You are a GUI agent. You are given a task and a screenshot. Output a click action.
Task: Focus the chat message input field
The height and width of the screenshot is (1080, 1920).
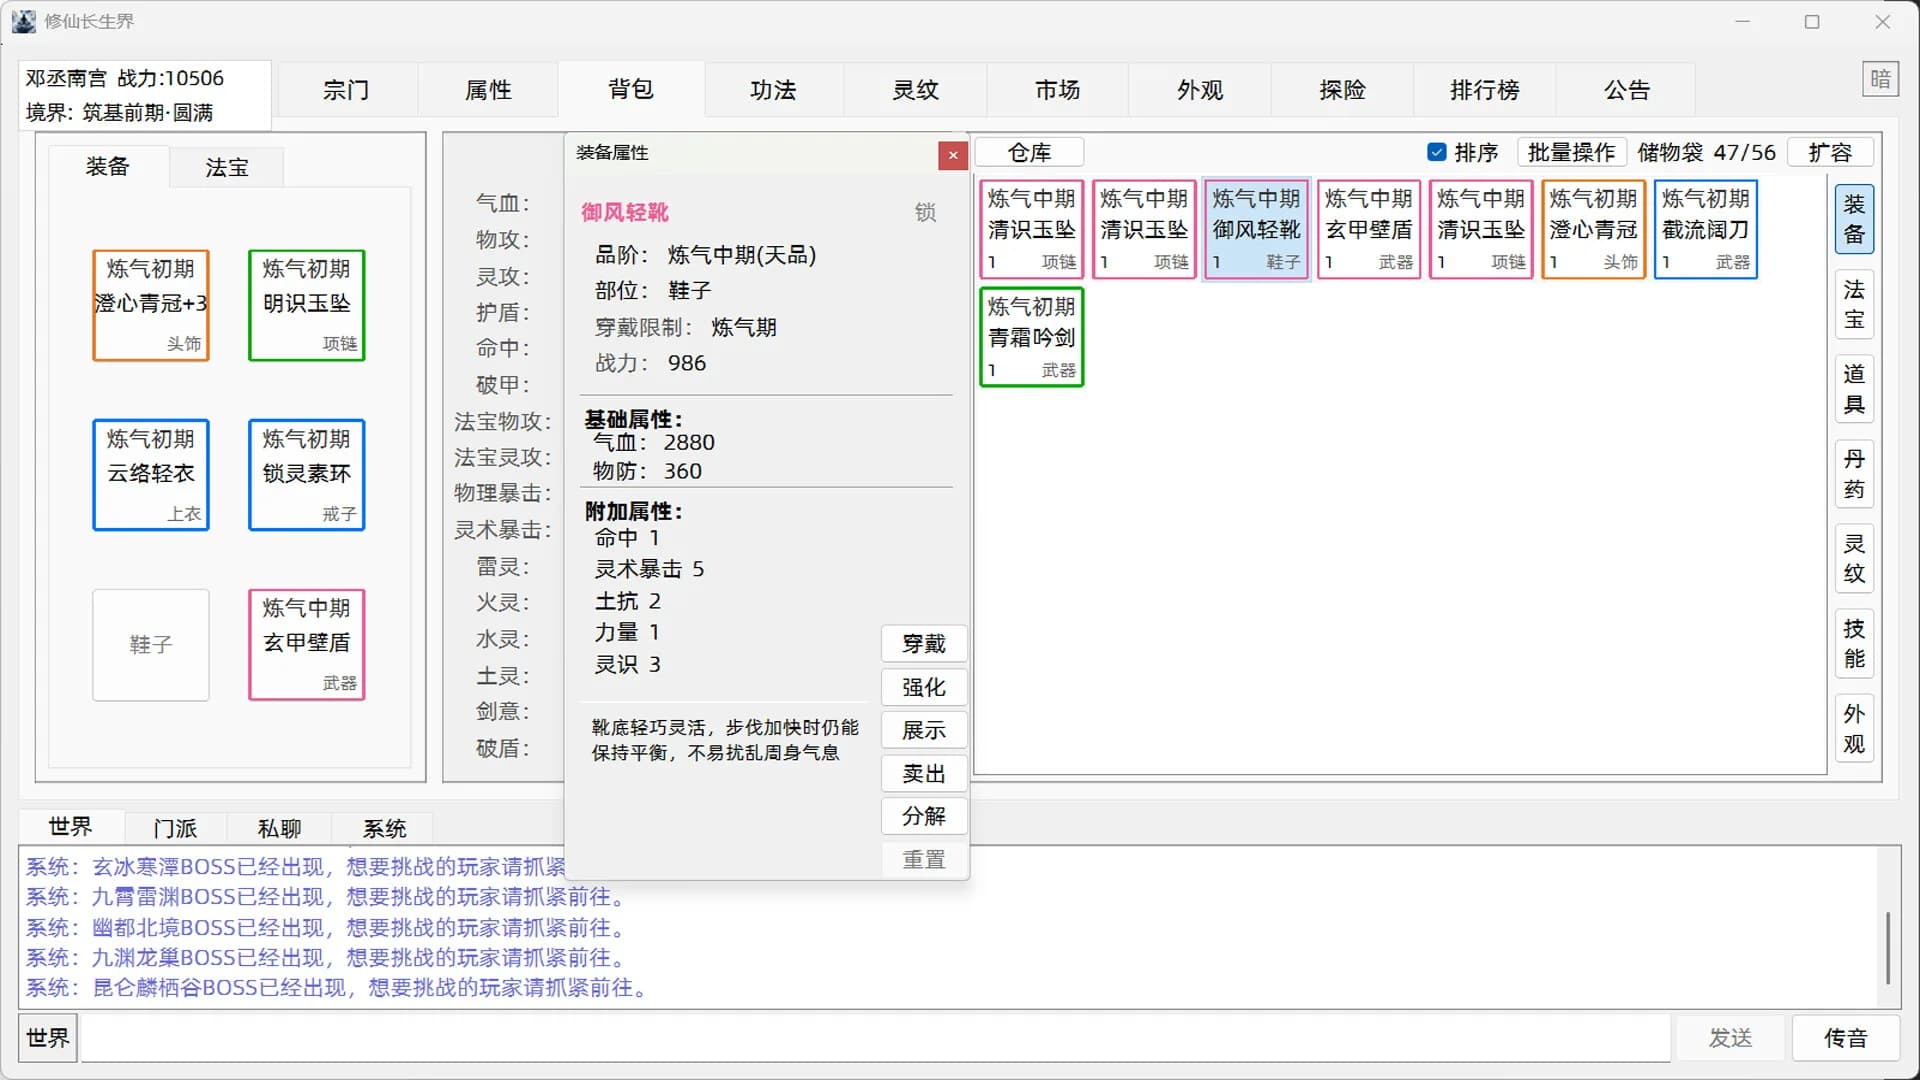(875, 1038)
